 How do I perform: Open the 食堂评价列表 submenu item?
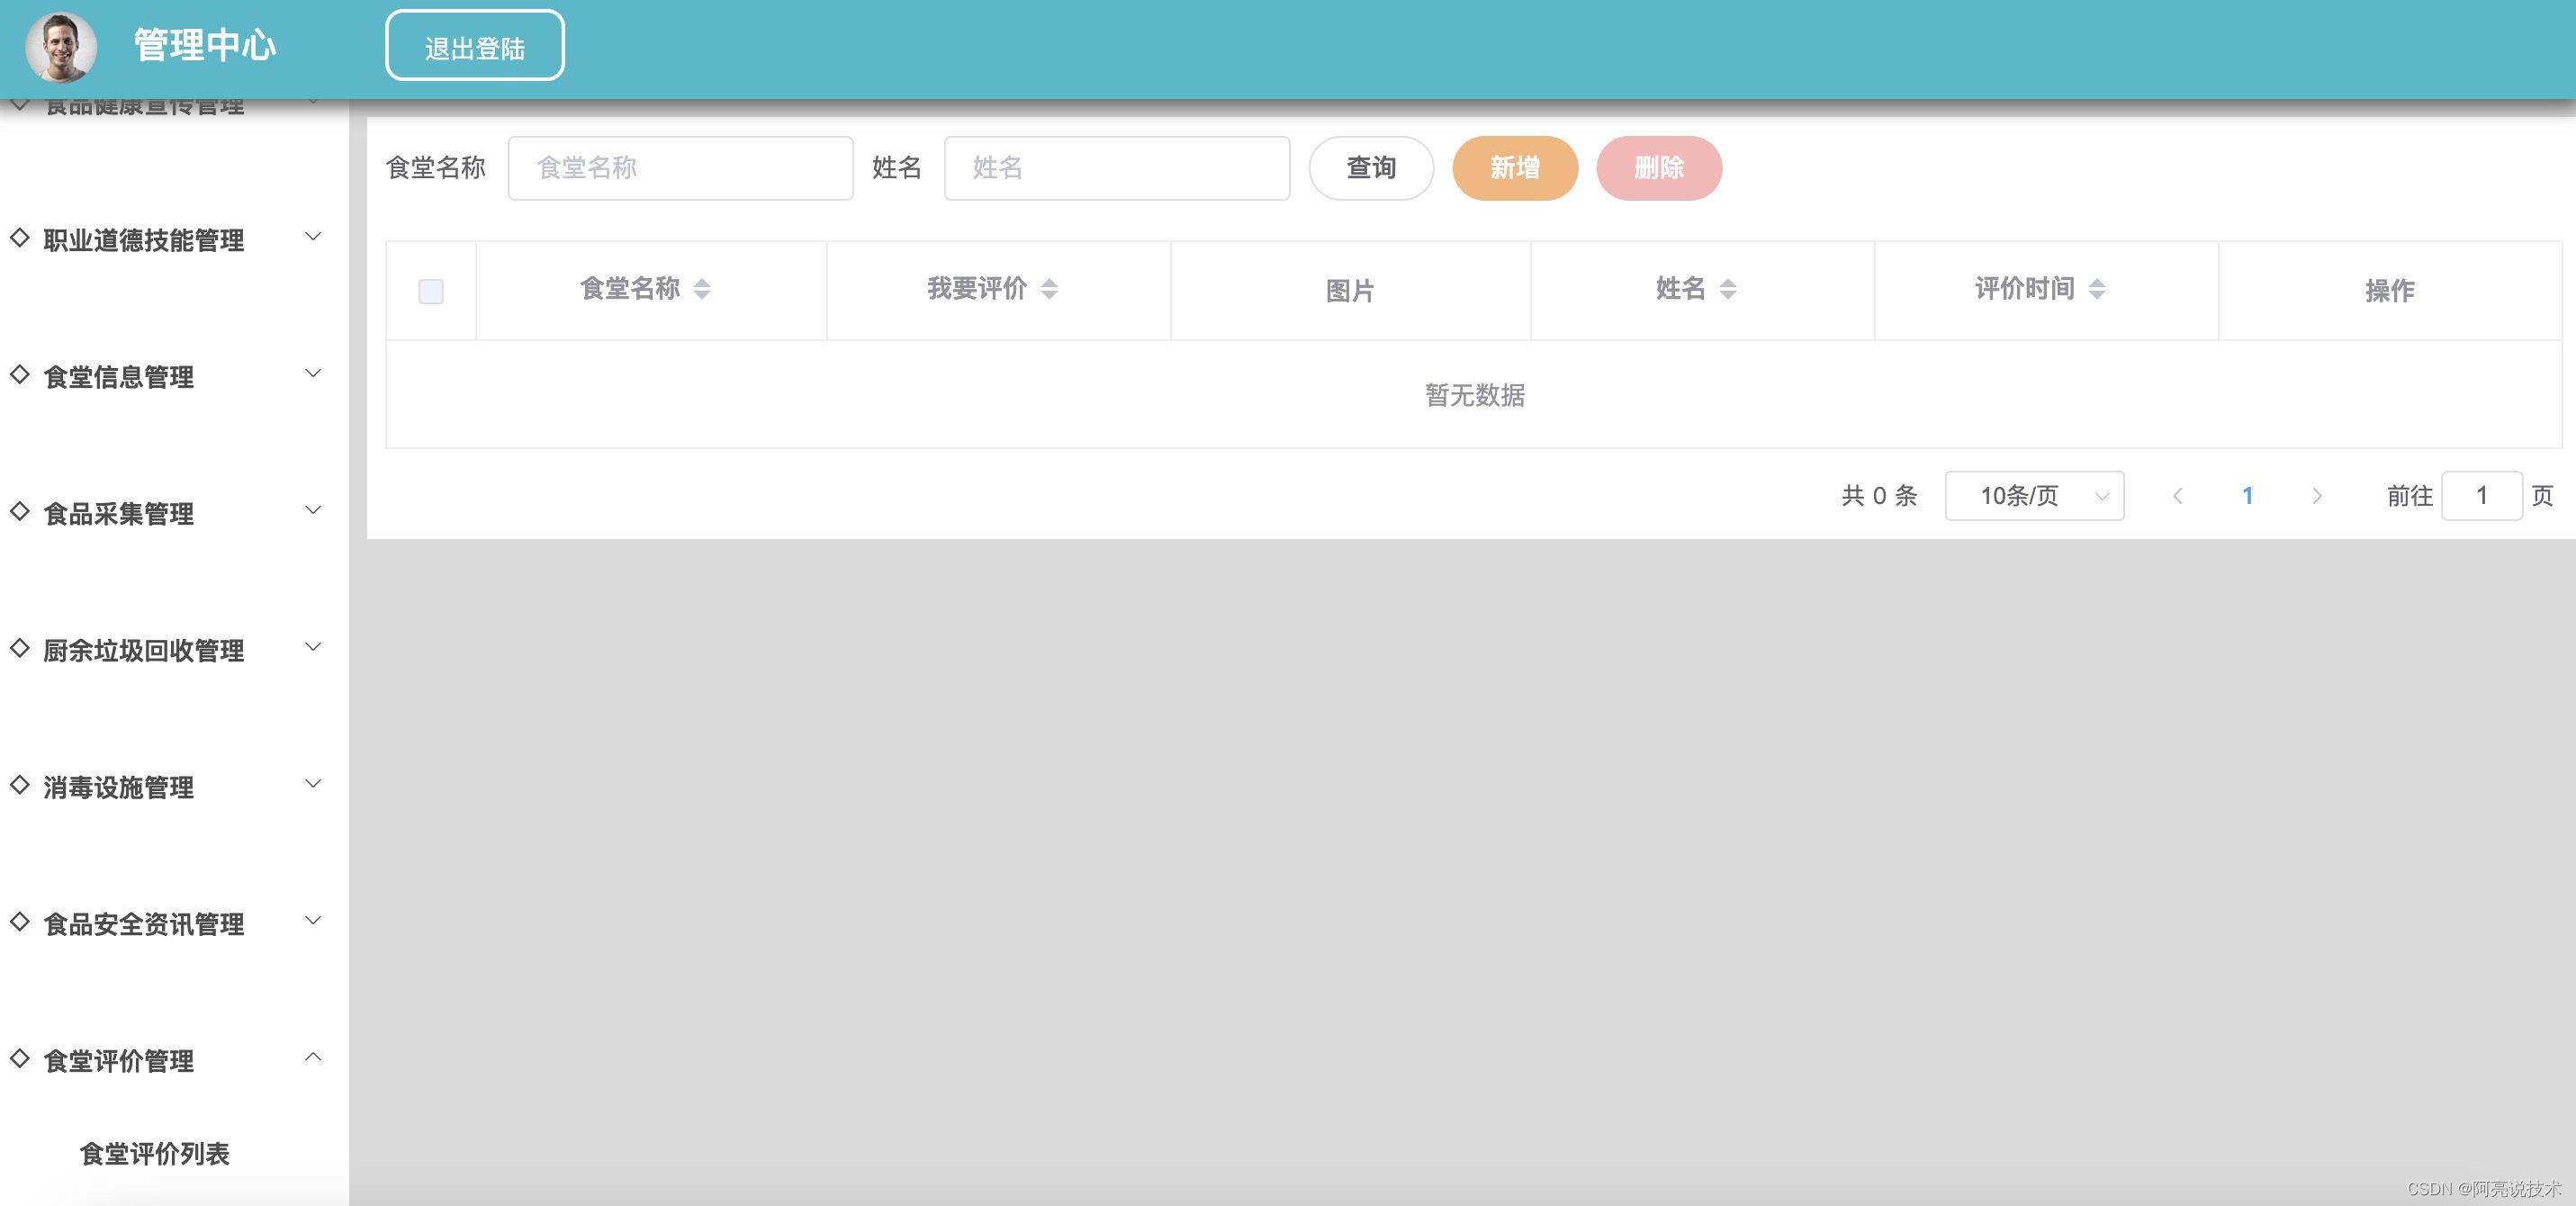point(155,1153)
